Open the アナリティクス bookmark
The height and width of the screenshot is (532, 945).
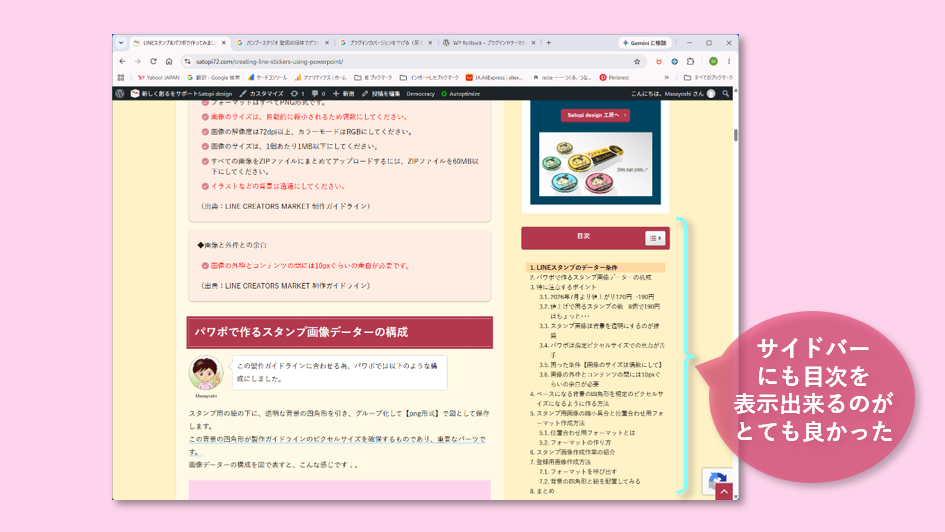click(321, 78)
